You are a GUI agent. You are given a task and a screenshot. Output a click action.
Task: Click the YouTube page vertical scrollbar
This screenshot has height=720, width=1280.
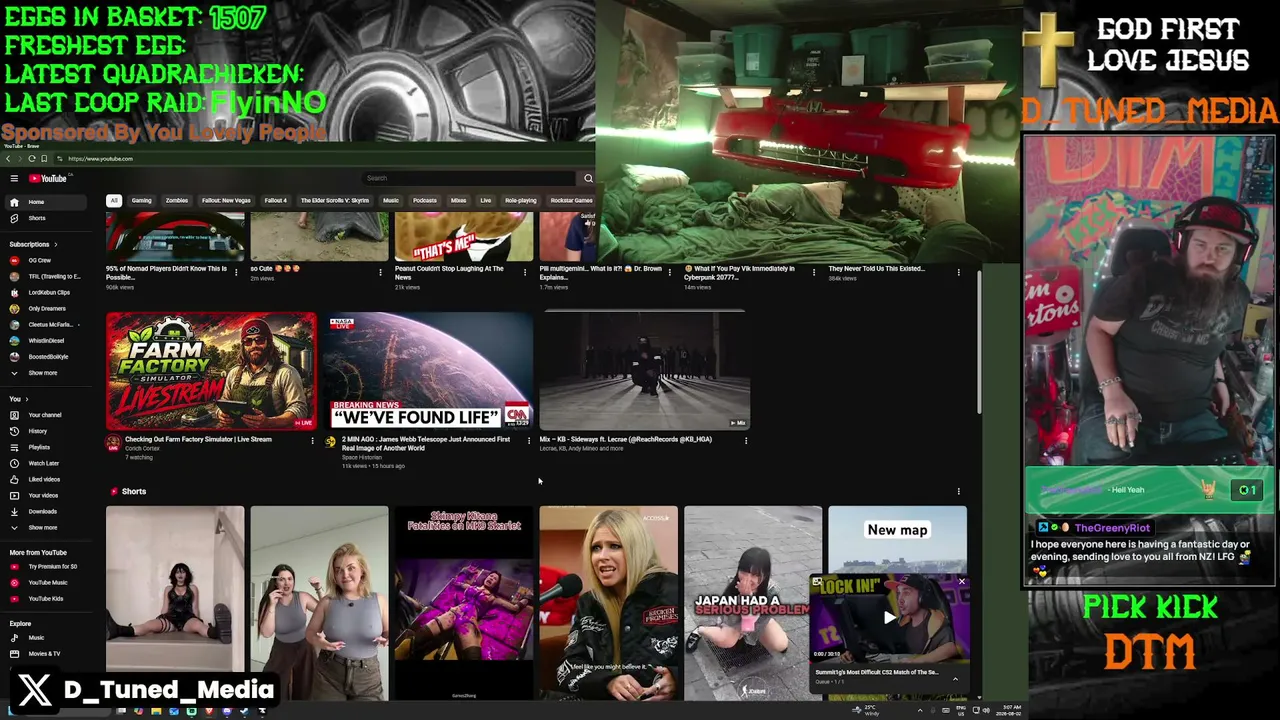coord(980,340)
